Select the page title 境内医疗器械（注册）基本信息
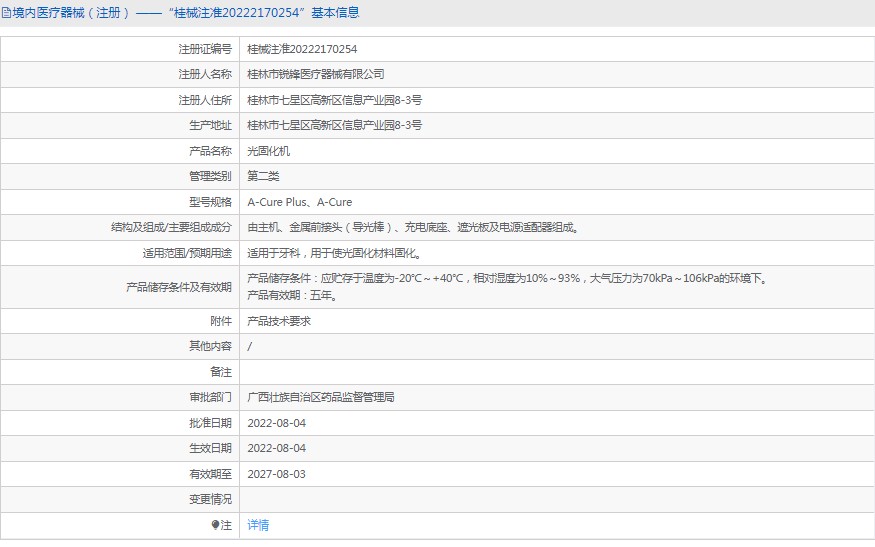Viewport: 875px width, 547px height. (x=185, y=12)
